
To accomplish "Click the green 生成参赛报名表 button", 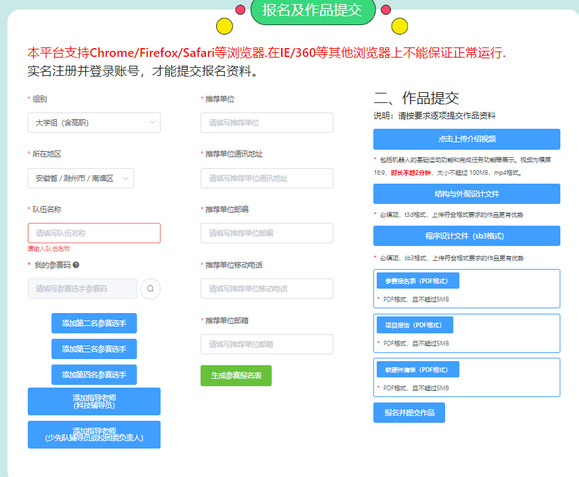I will [236, 375].
